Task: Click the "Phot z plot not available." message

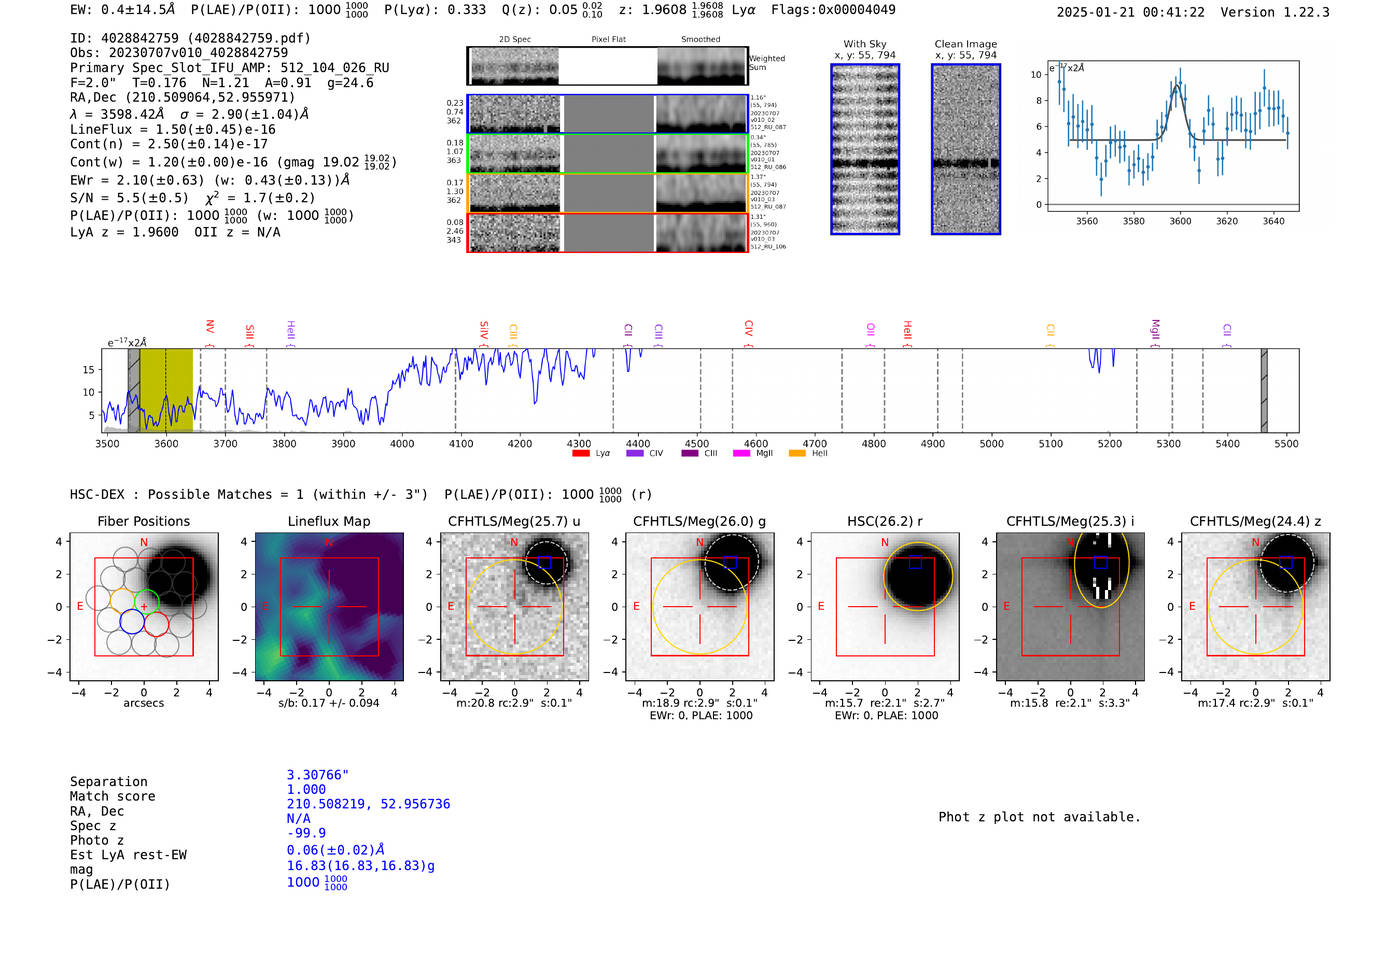Action: (x=1039, y=817)
